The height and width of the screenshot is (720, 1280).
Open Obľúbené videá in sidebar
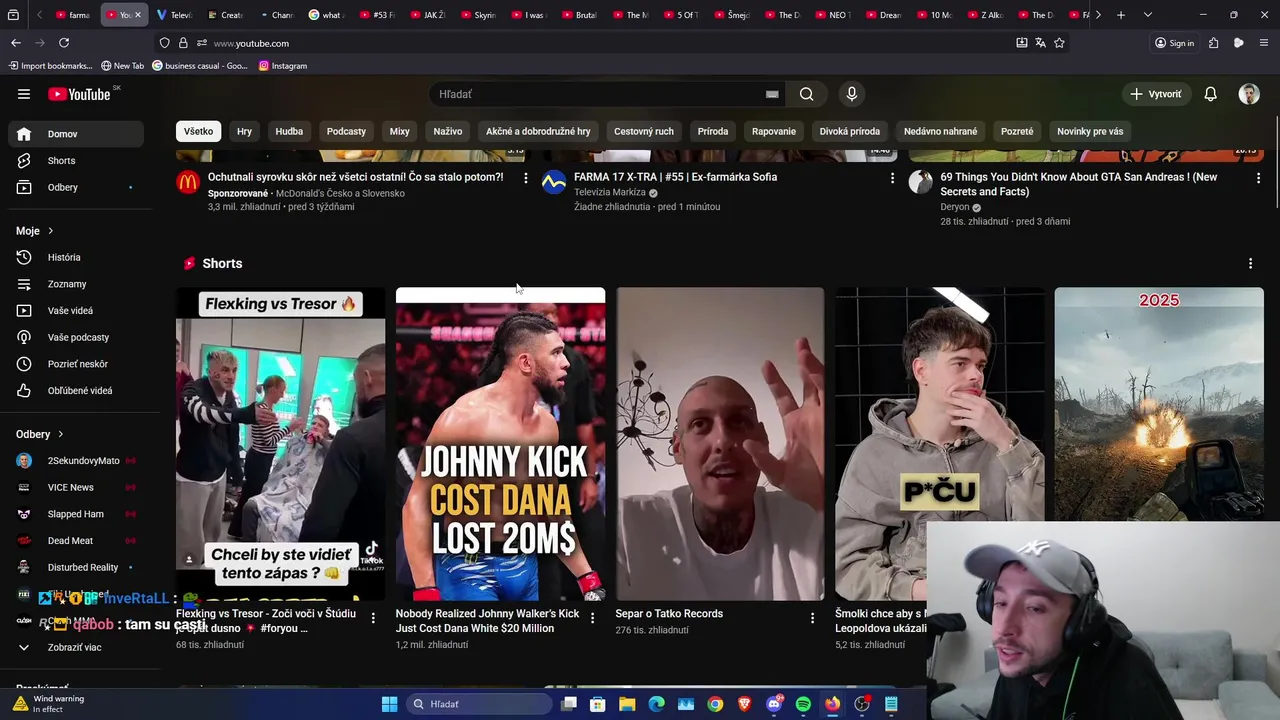coord(76,391)
